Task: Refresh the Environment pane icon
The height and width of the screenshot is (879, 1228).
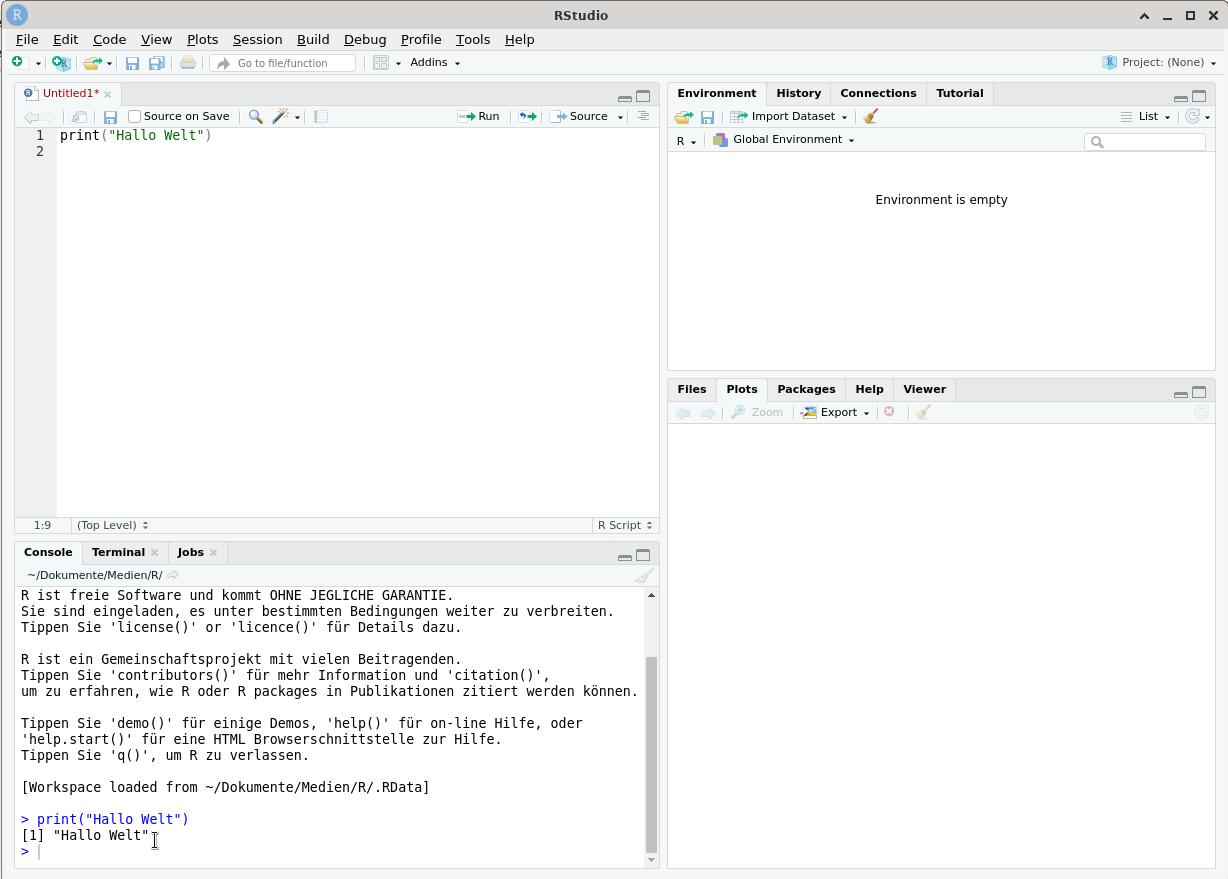Action: 1192,116
